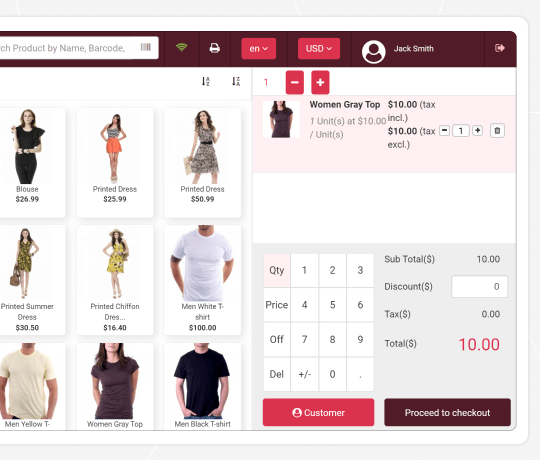Sort products Z to A

click(x=236, y=82)
